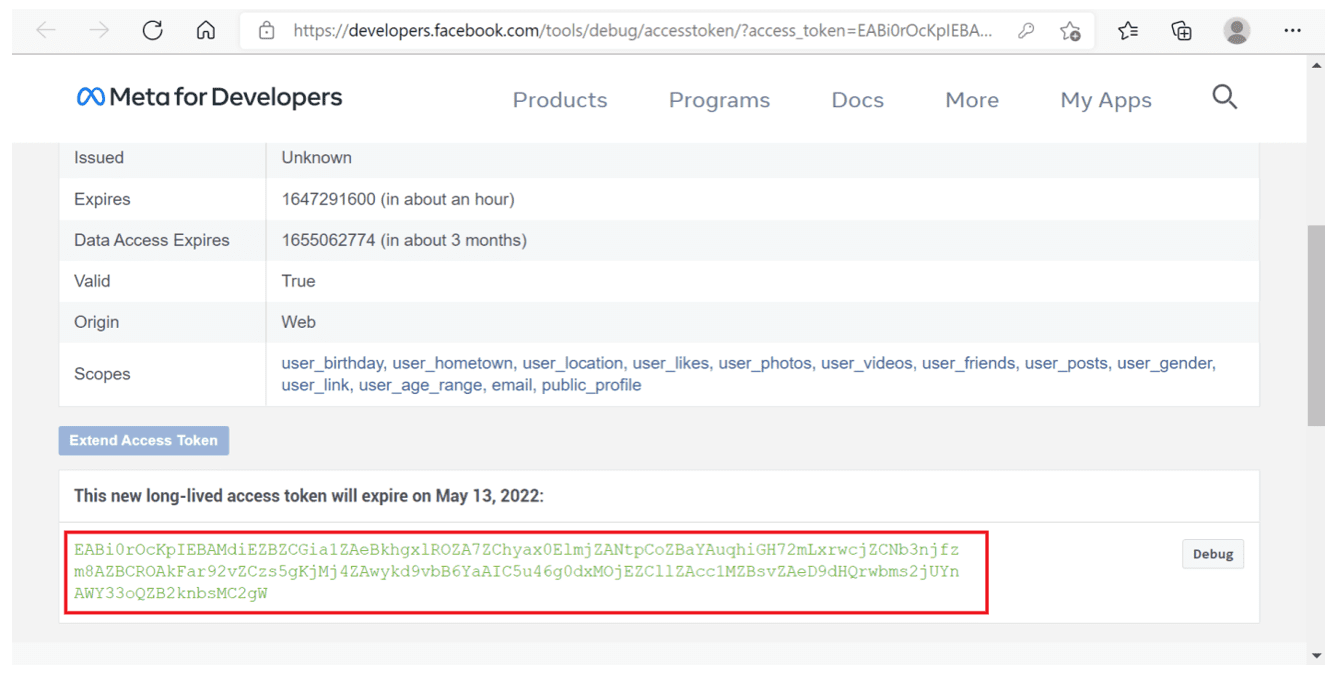Click the scrollbar up arrow

(x=1316, y=65)
